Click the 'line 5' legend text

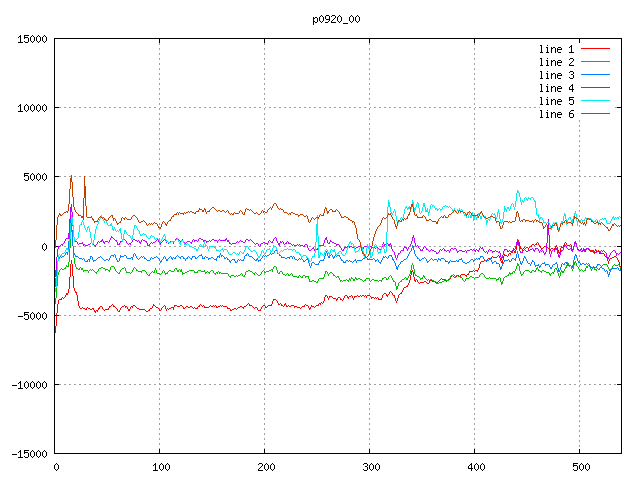556,101
